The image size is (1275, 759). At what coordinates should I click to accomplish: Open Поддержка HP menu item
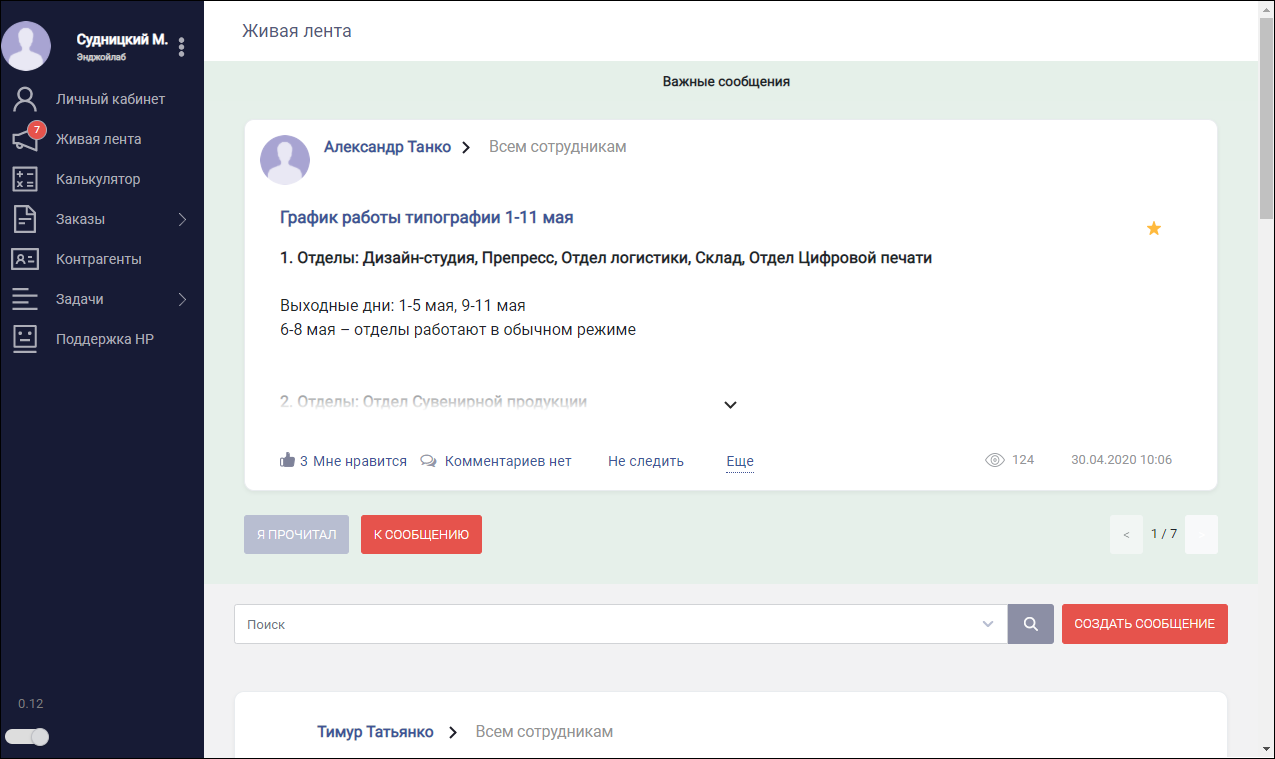point(105,339)
